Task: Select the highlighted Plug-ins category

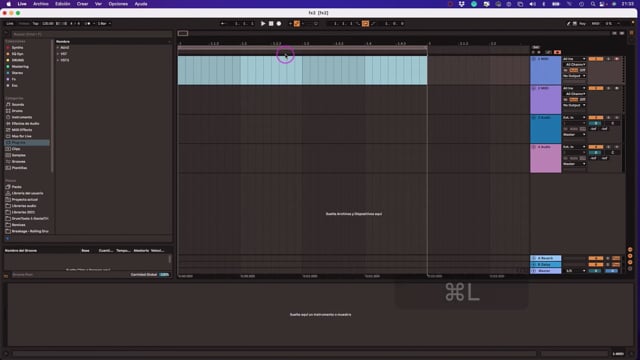Action: pyautogui.click(x=27, y=142)
